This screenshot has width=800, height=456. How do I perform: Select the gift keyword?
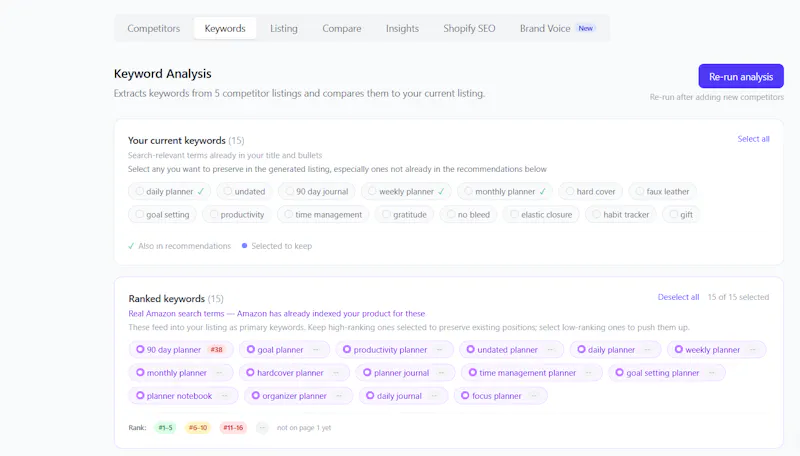point(681,214)
